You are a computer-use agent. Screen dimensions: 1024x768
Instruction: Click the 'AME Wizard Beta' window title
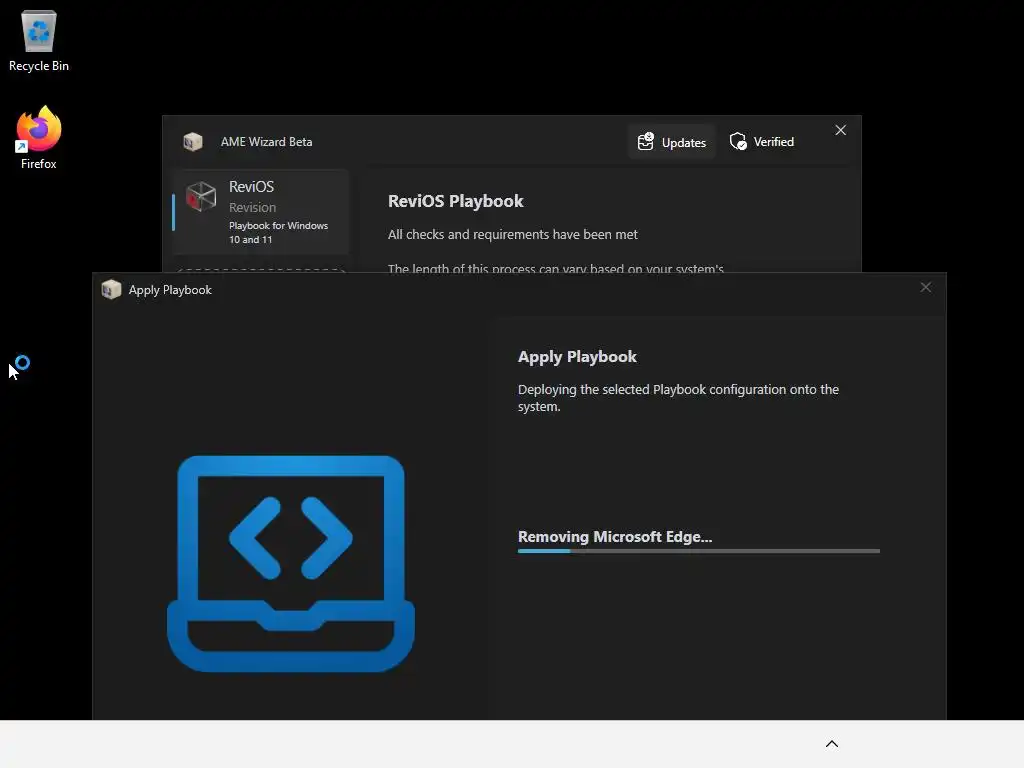pos(266,142)
